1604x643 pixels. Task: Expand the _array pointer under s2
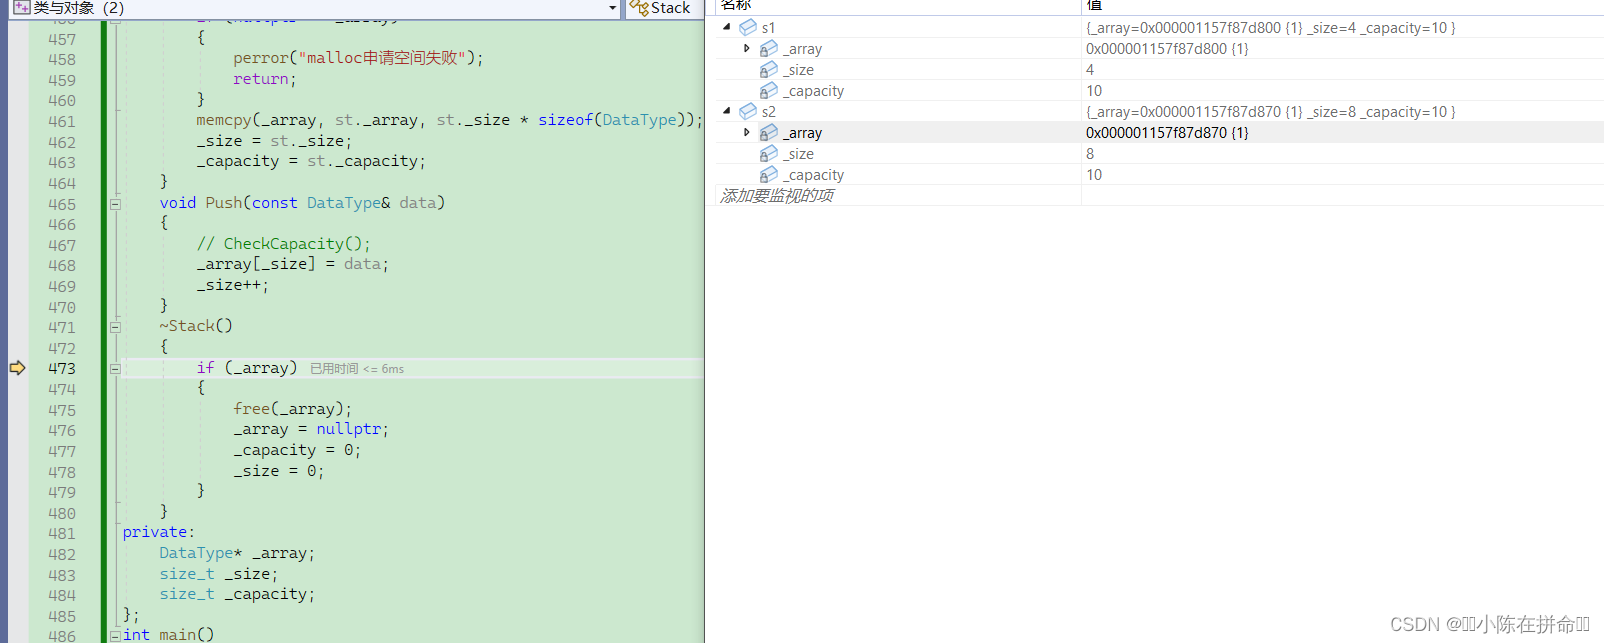coord(747,132)
